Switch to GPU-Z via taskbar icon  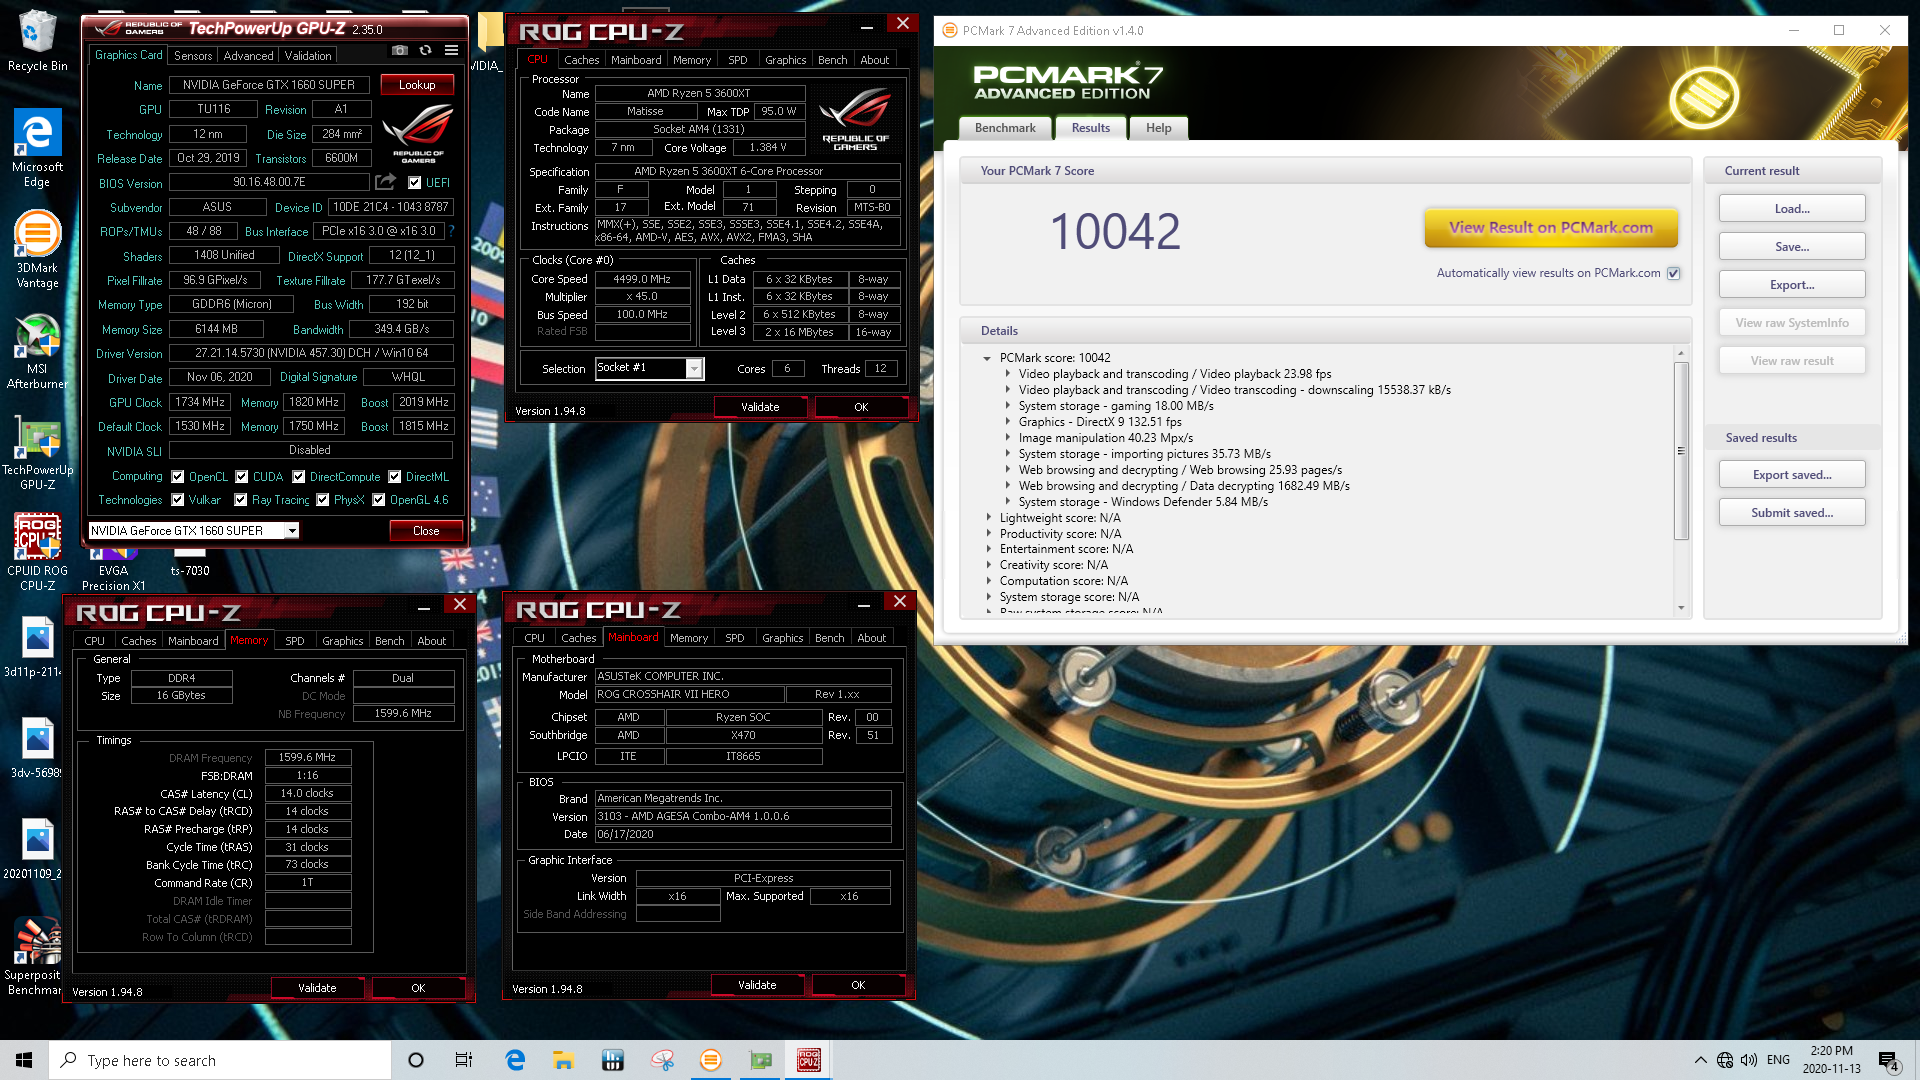tap(761, 1060)
